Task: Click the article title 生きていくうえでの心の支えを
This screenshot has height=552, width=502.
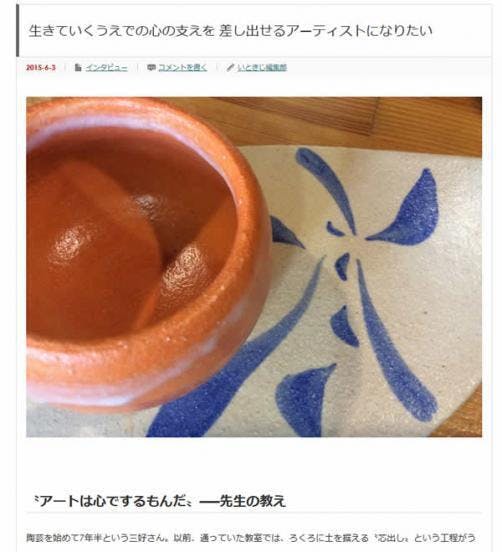Action: point(121,31)
